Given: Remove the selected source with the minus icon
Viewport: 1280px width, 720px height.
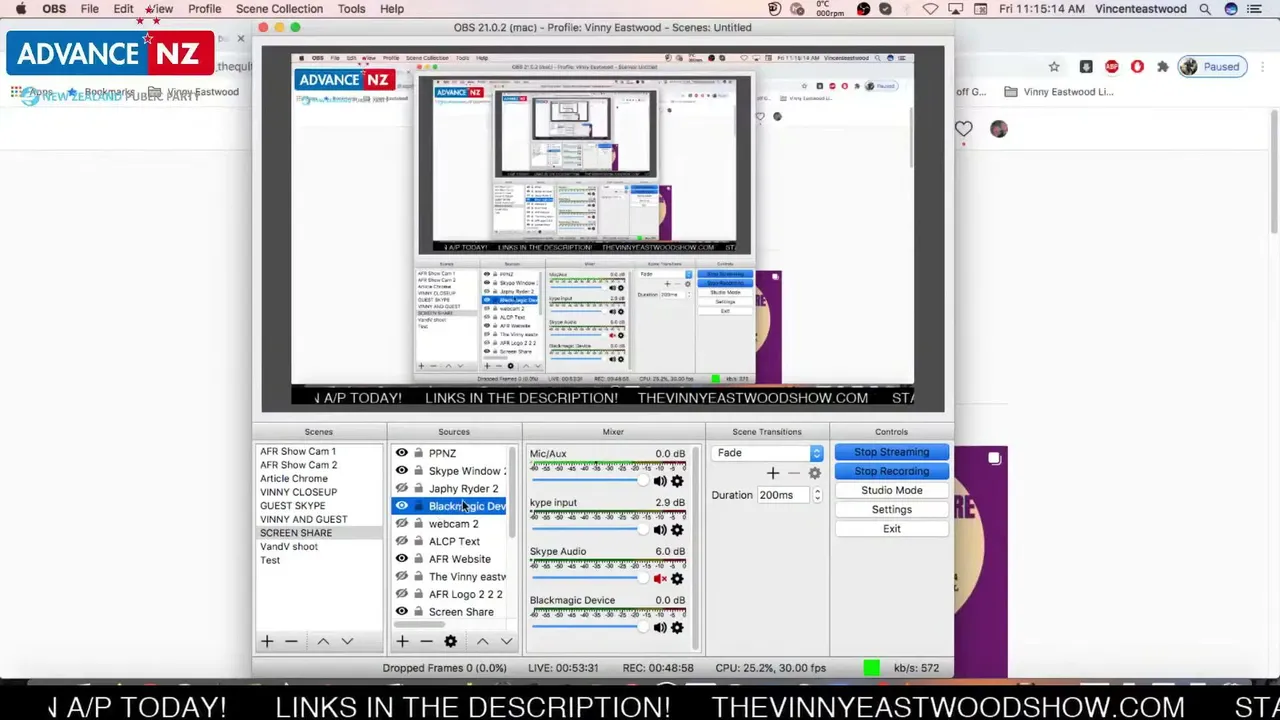Looking at the screenshot, I should point(426,641).
